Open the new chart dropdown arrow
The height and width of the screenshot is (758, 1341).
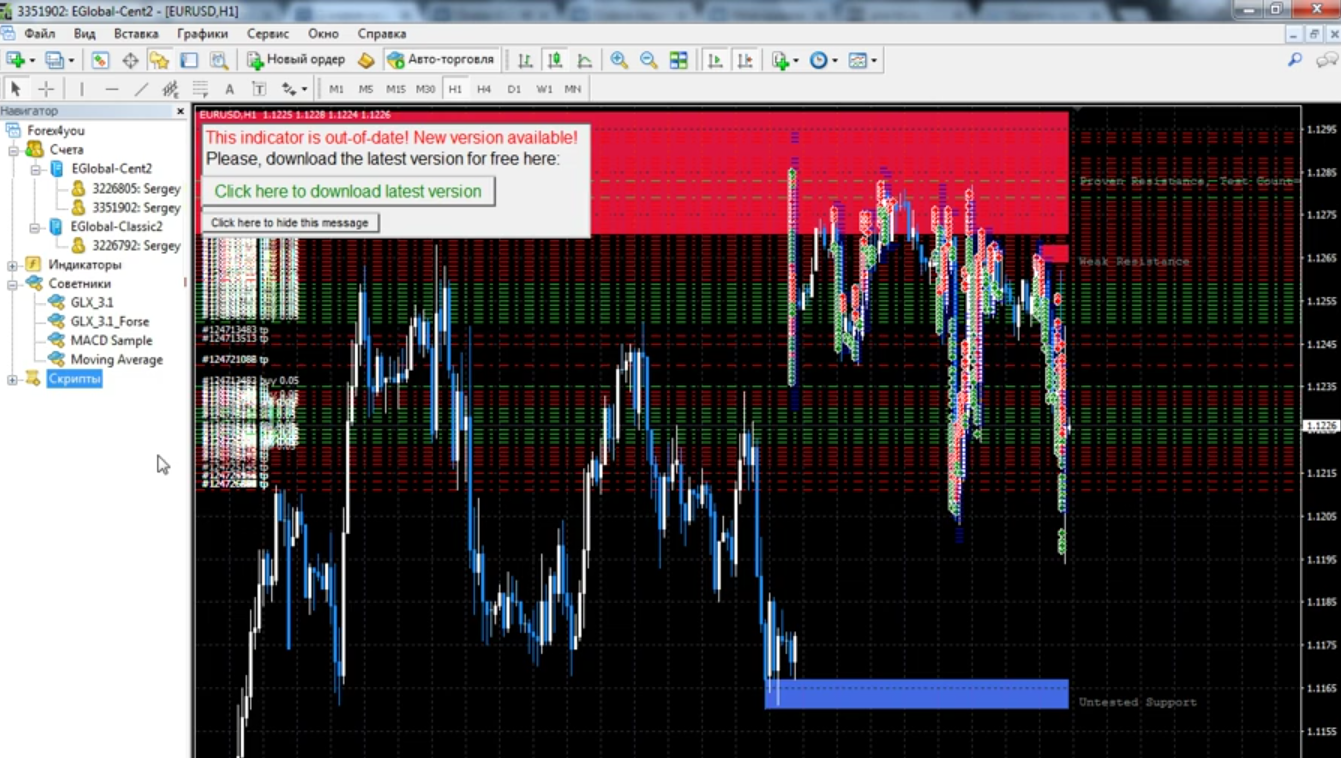point(32,61)
